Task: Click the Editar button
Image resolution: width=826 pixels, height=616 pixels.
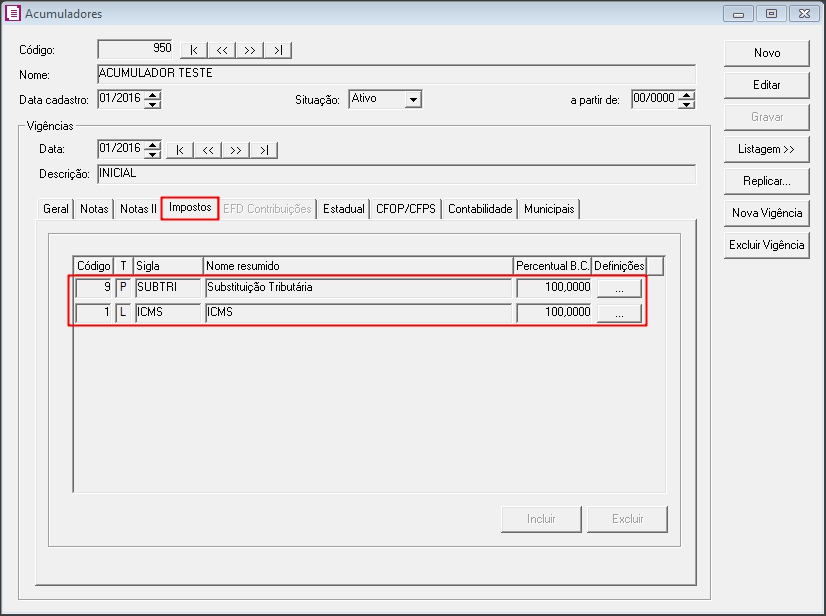Action: [x=766, y=85]
